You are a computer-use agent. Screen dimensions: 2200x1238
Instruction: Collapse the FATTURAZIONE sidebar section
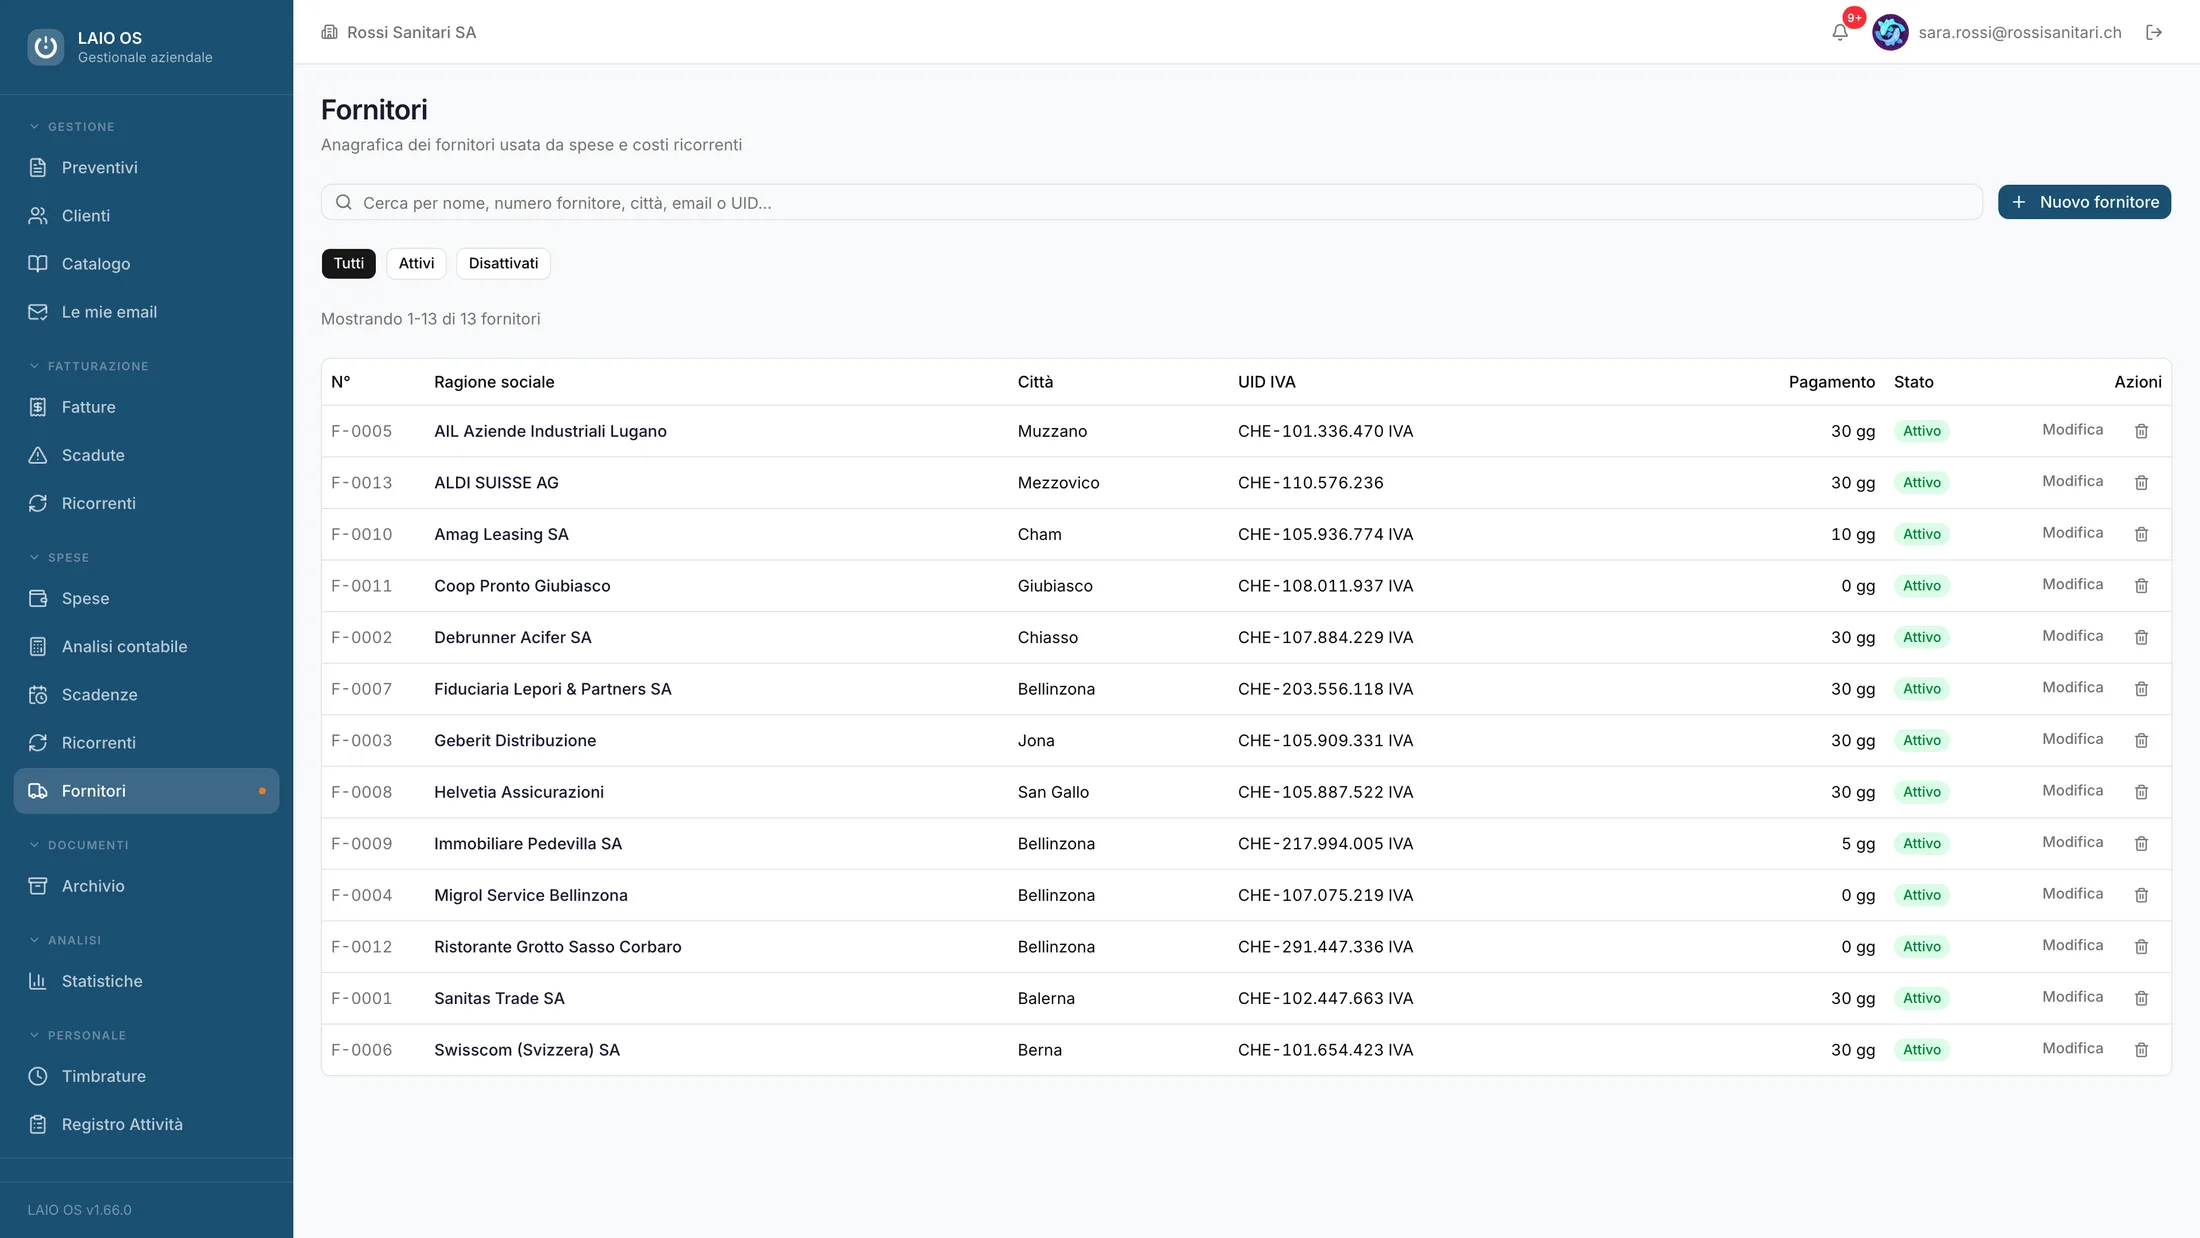(x=88, y=366)
